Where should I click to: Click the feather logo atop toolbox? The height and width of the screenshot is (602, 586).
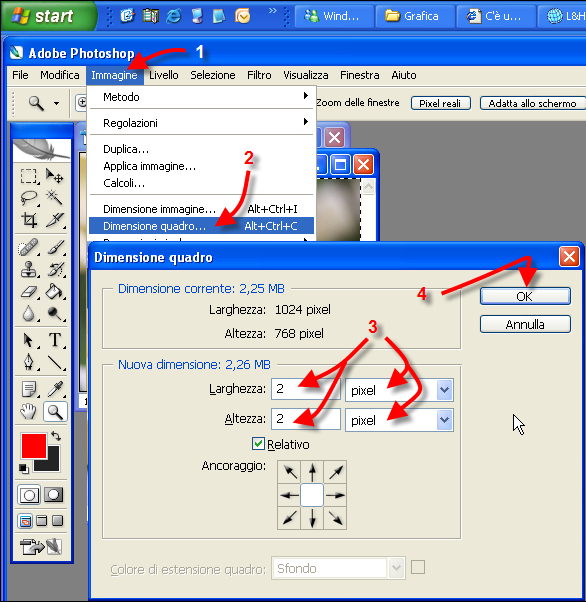41,150
